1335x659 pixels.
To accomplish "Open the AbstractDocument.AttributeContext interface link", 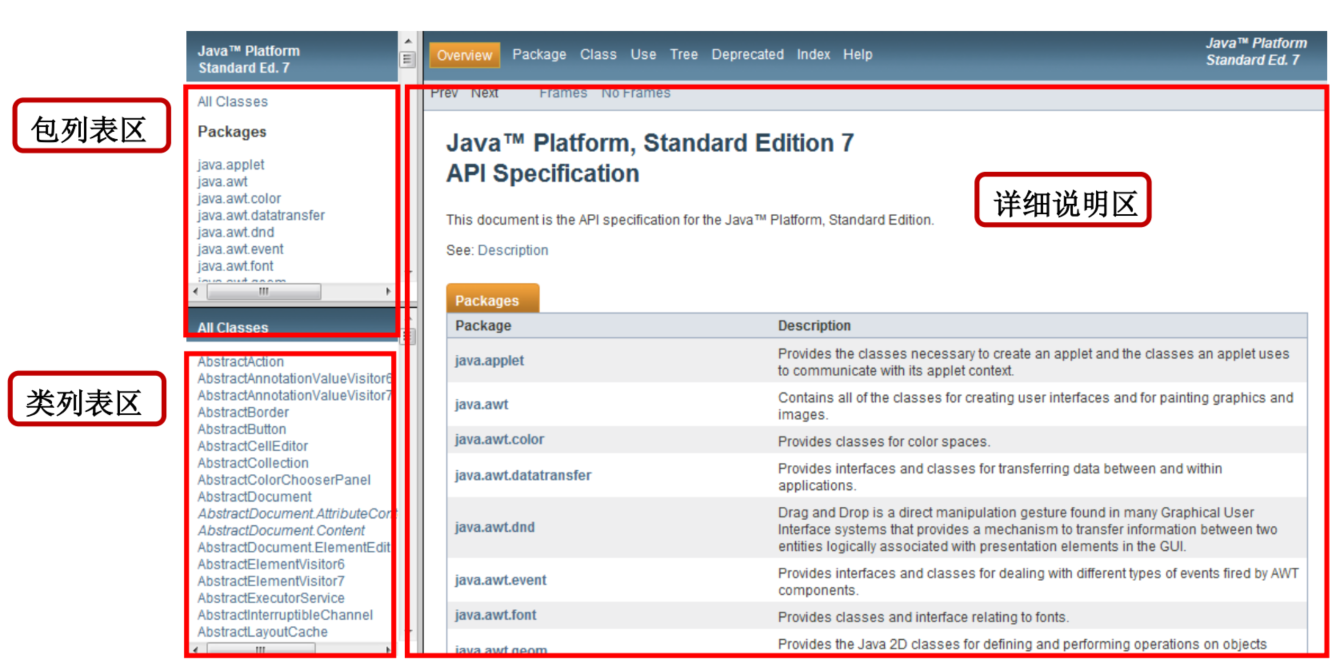I will [x=295, y=514].
